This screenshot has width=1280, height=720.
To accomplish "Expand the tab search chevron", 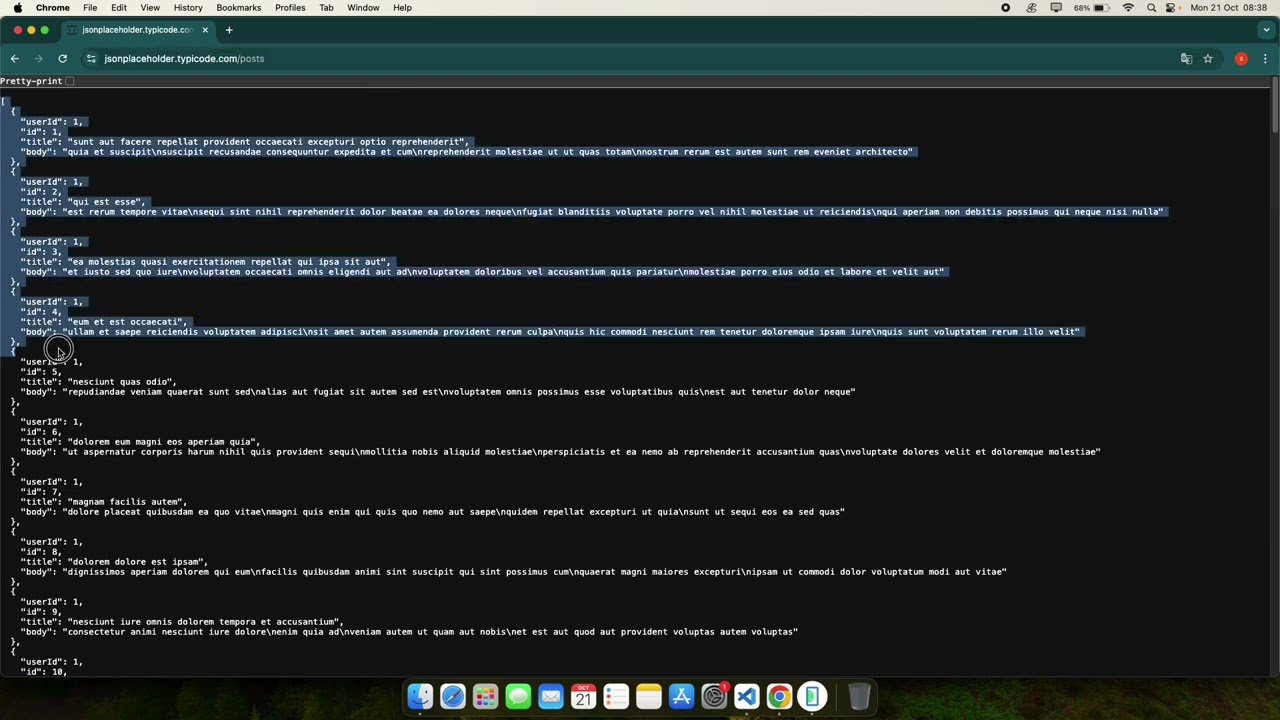I will [1266, 30].
